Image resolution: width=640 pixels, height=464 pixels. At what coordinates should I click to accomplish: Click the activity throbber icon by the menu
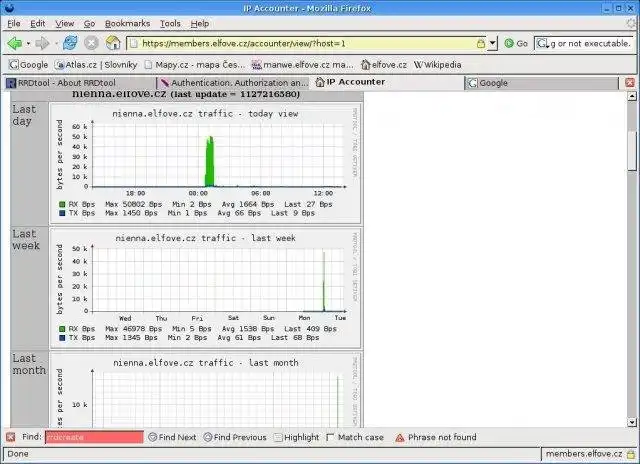631,24
